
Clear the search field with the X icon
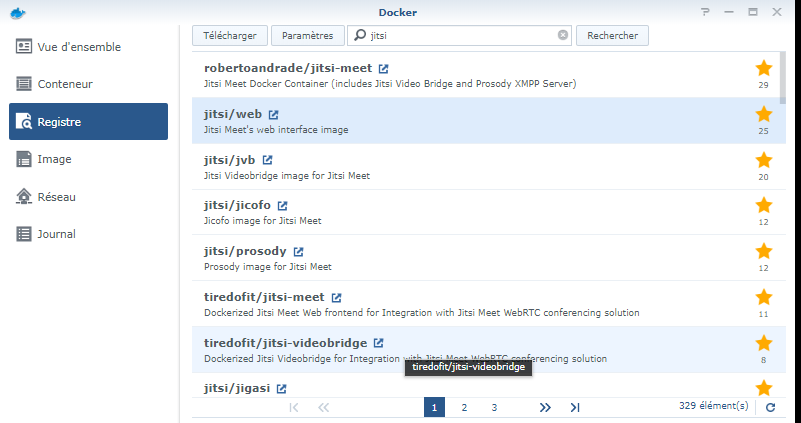click(x=562, y=35)
